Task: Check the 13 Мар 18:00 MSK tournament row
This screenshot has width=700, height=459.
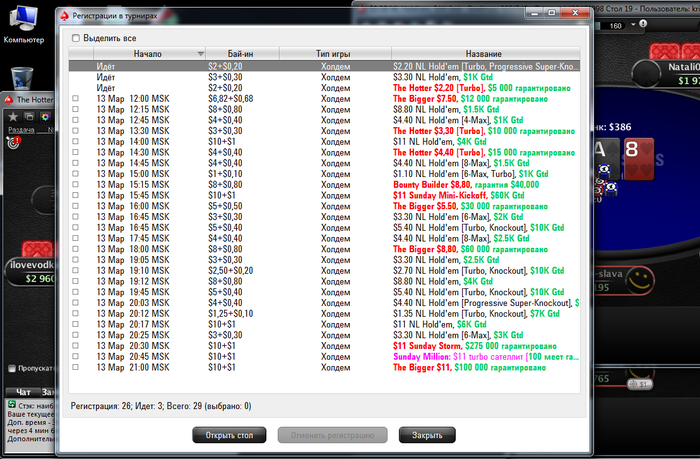Action: tap(75, 249)
